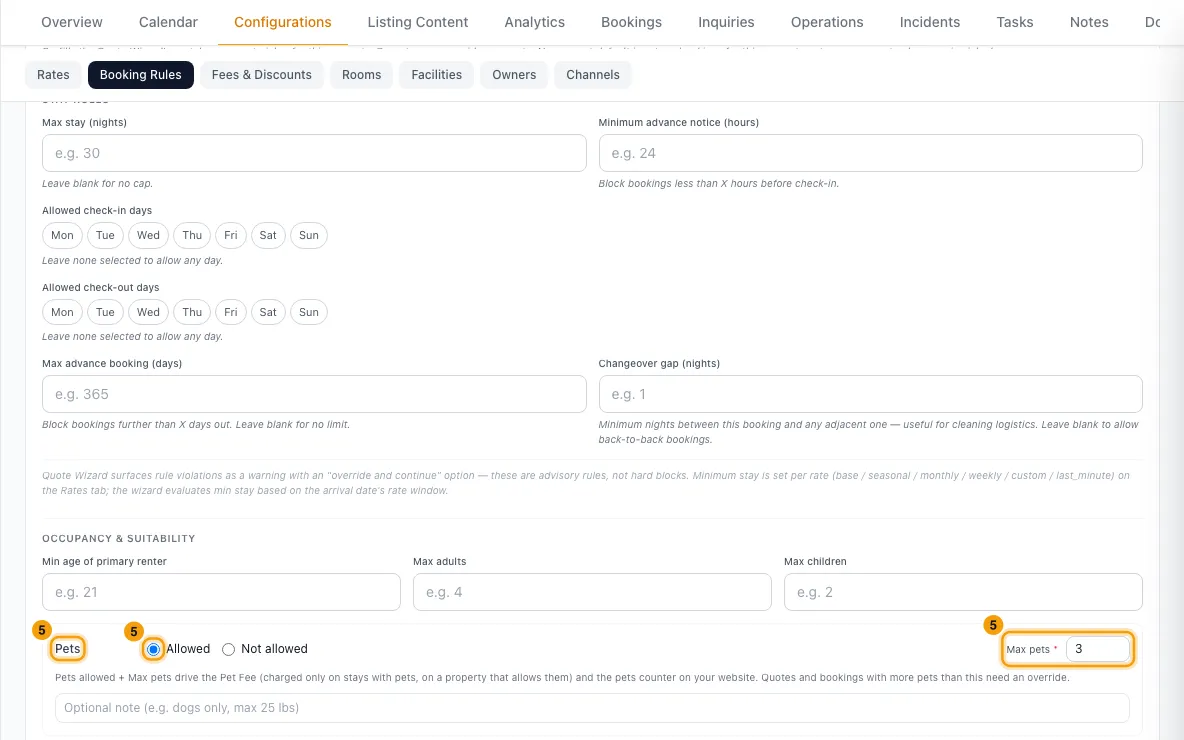Open the Channels sub-tab
1184x740 pixels.
593,75
